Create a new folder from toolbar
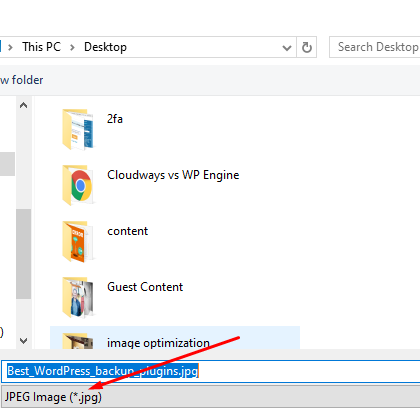 [21, 80]
